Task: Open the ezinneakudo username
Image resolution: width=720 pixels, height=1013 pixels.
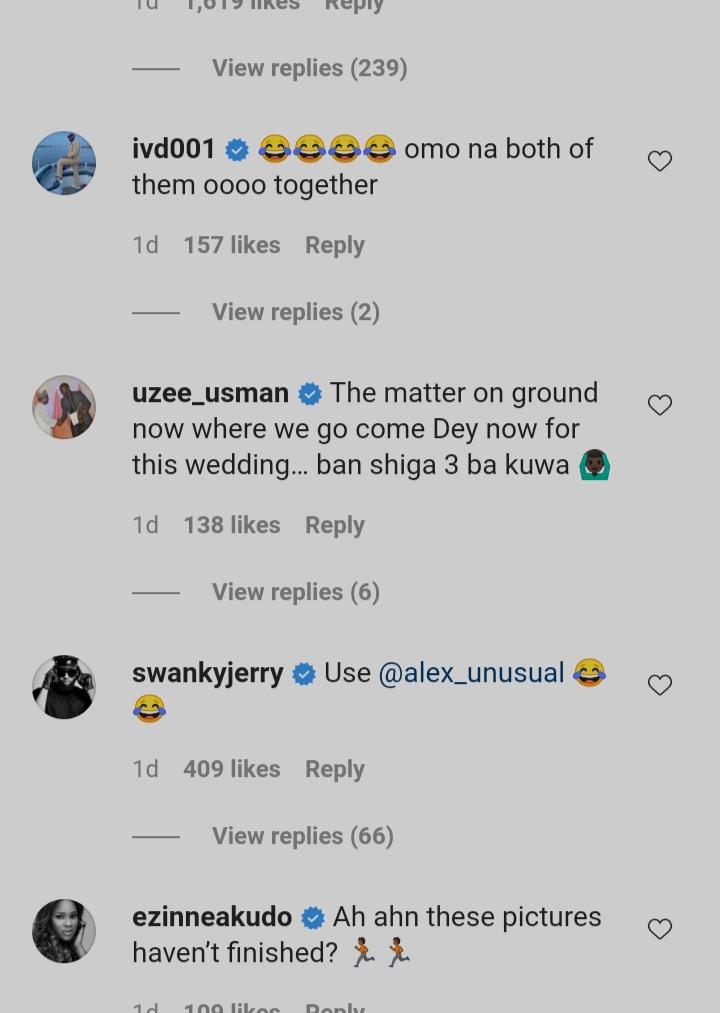Action: coord(212,917)
